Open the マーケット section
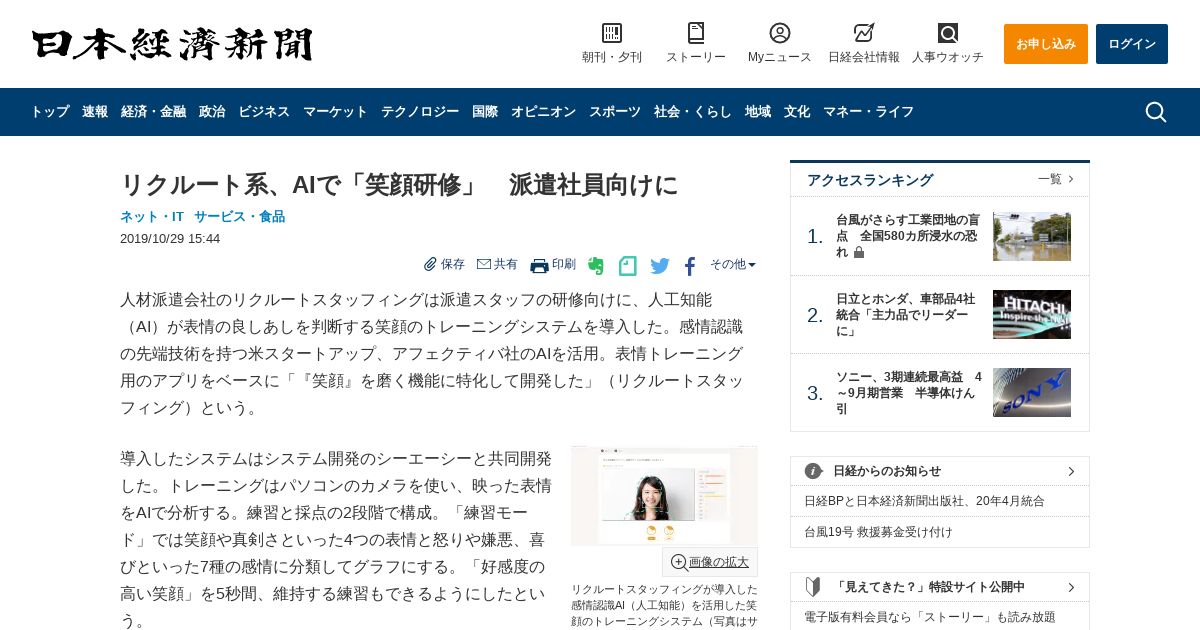 pos(335,112)
